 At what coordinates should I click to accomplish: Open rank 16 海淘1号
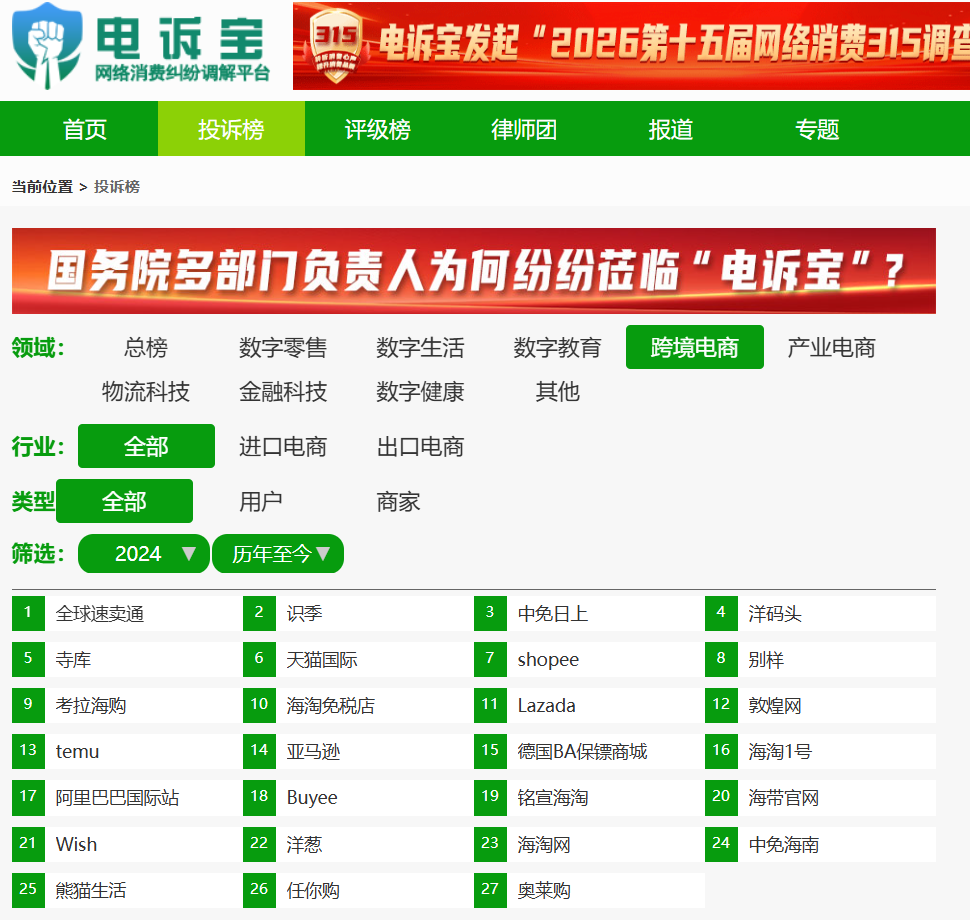click(820, 752)
